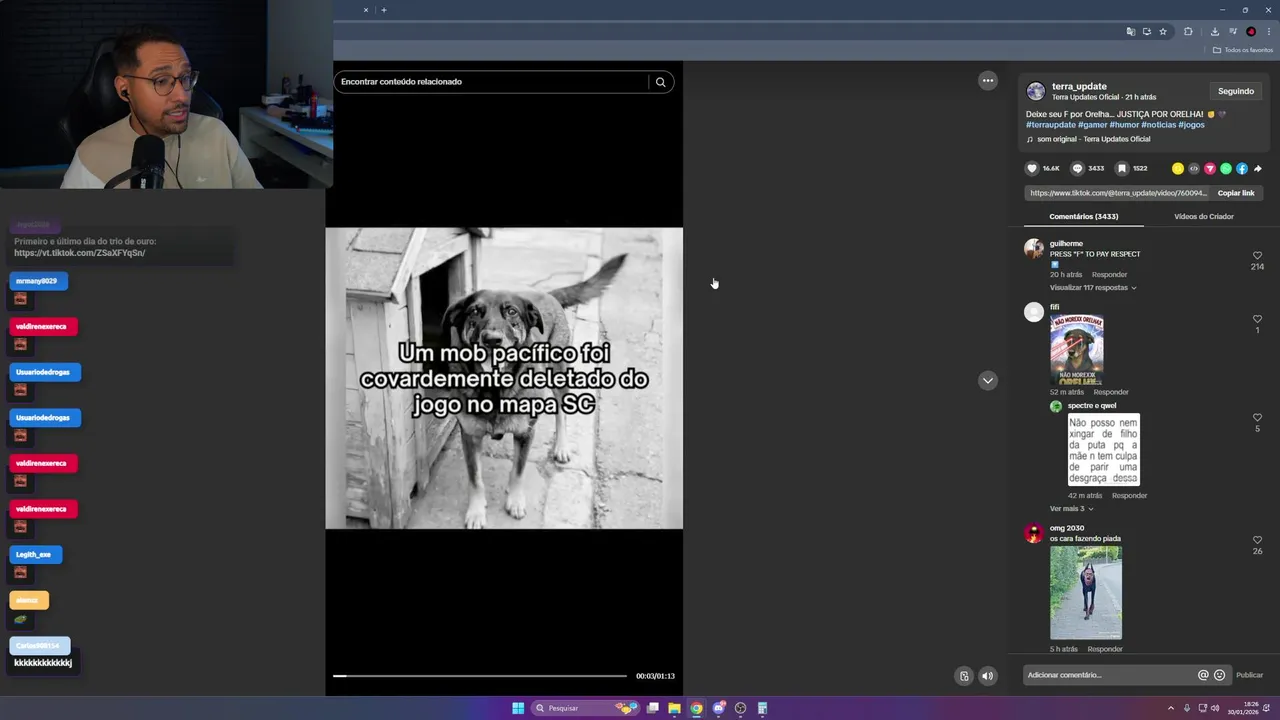Reply to spectre e qwel's comment
This screenshot has height=720, width=1280.
point(1129,496)
